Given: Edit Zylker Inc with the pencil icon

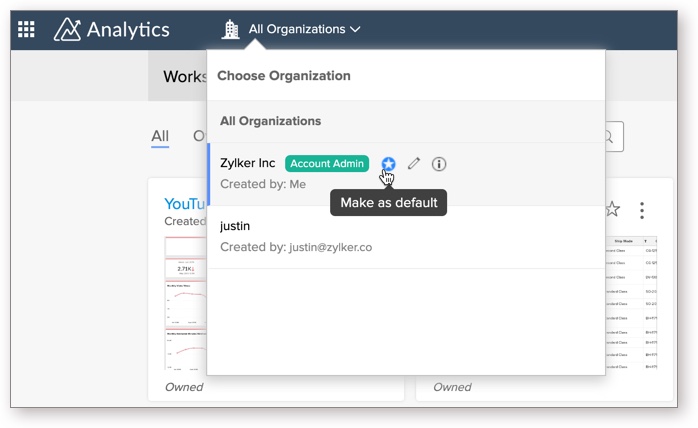Looking at the screenshot, I should 414,164.
